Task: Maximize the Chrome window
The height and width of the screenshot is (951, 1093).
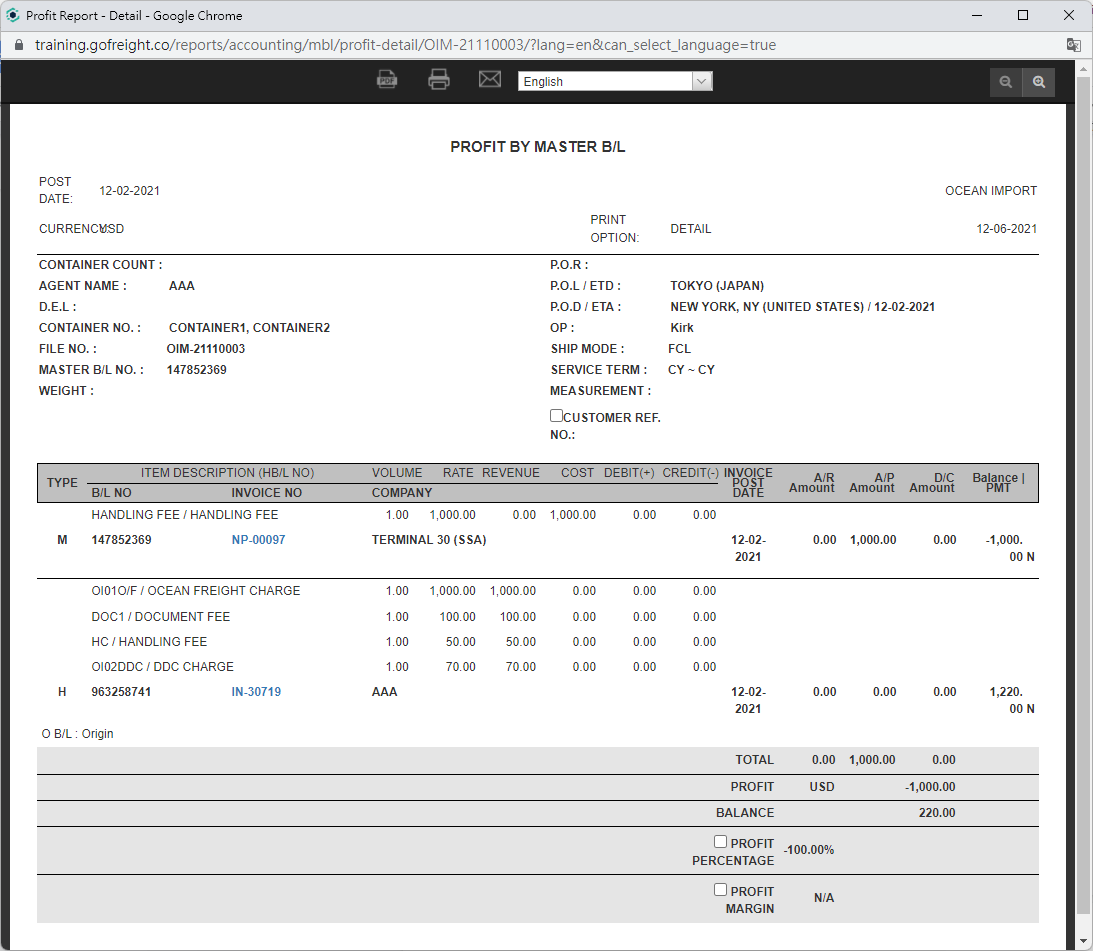Action: point(1023,15)
